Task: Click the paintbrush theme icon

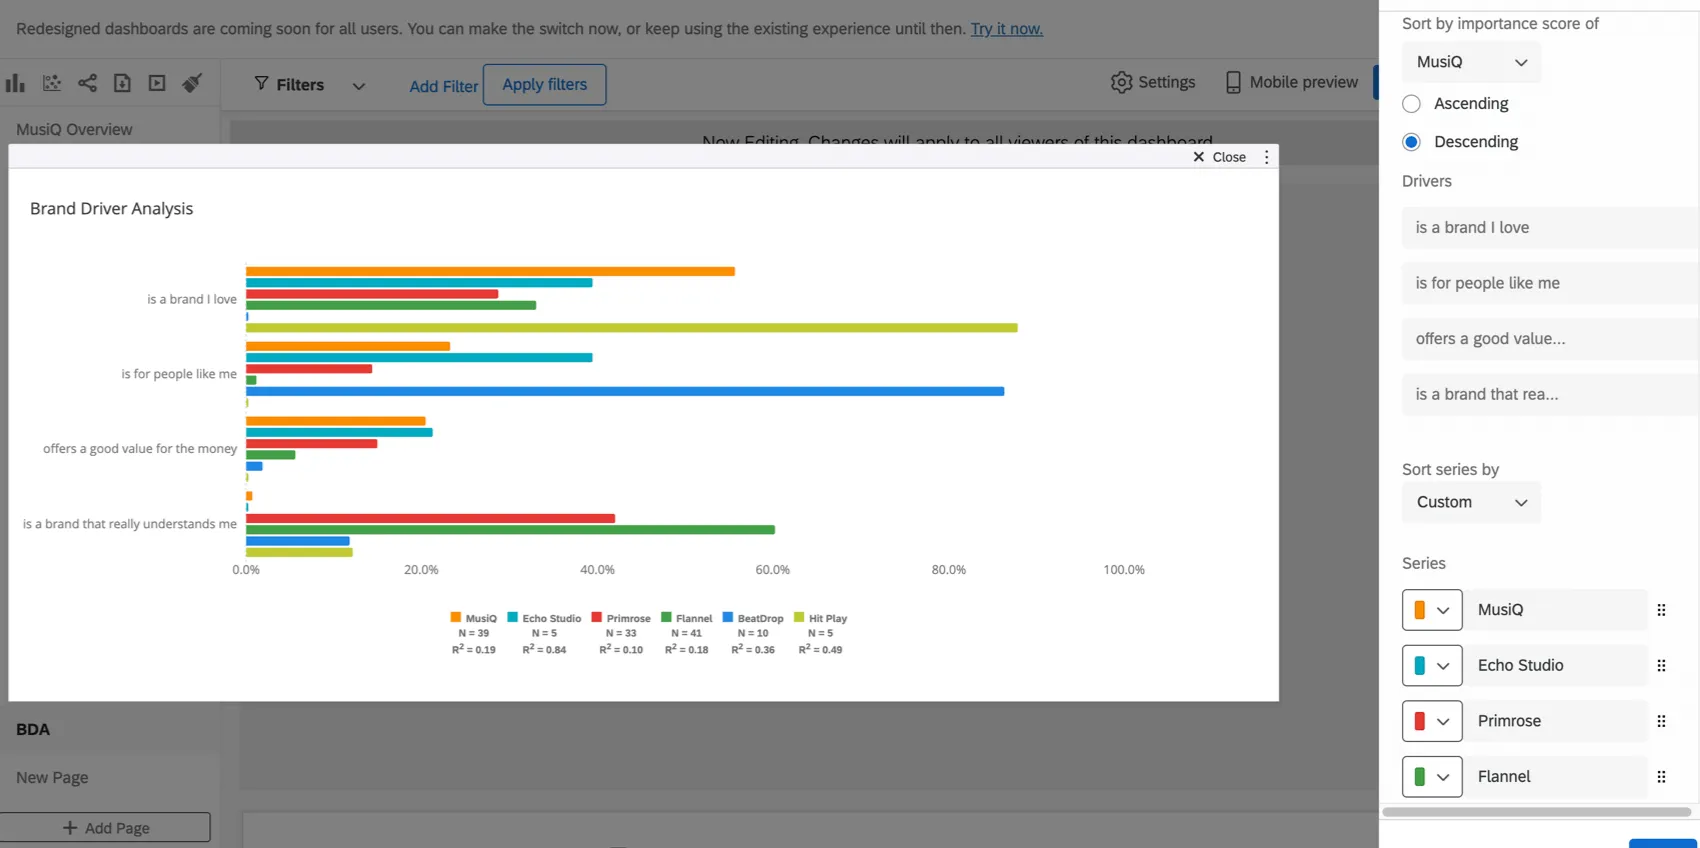Action: tap(192, 84)
